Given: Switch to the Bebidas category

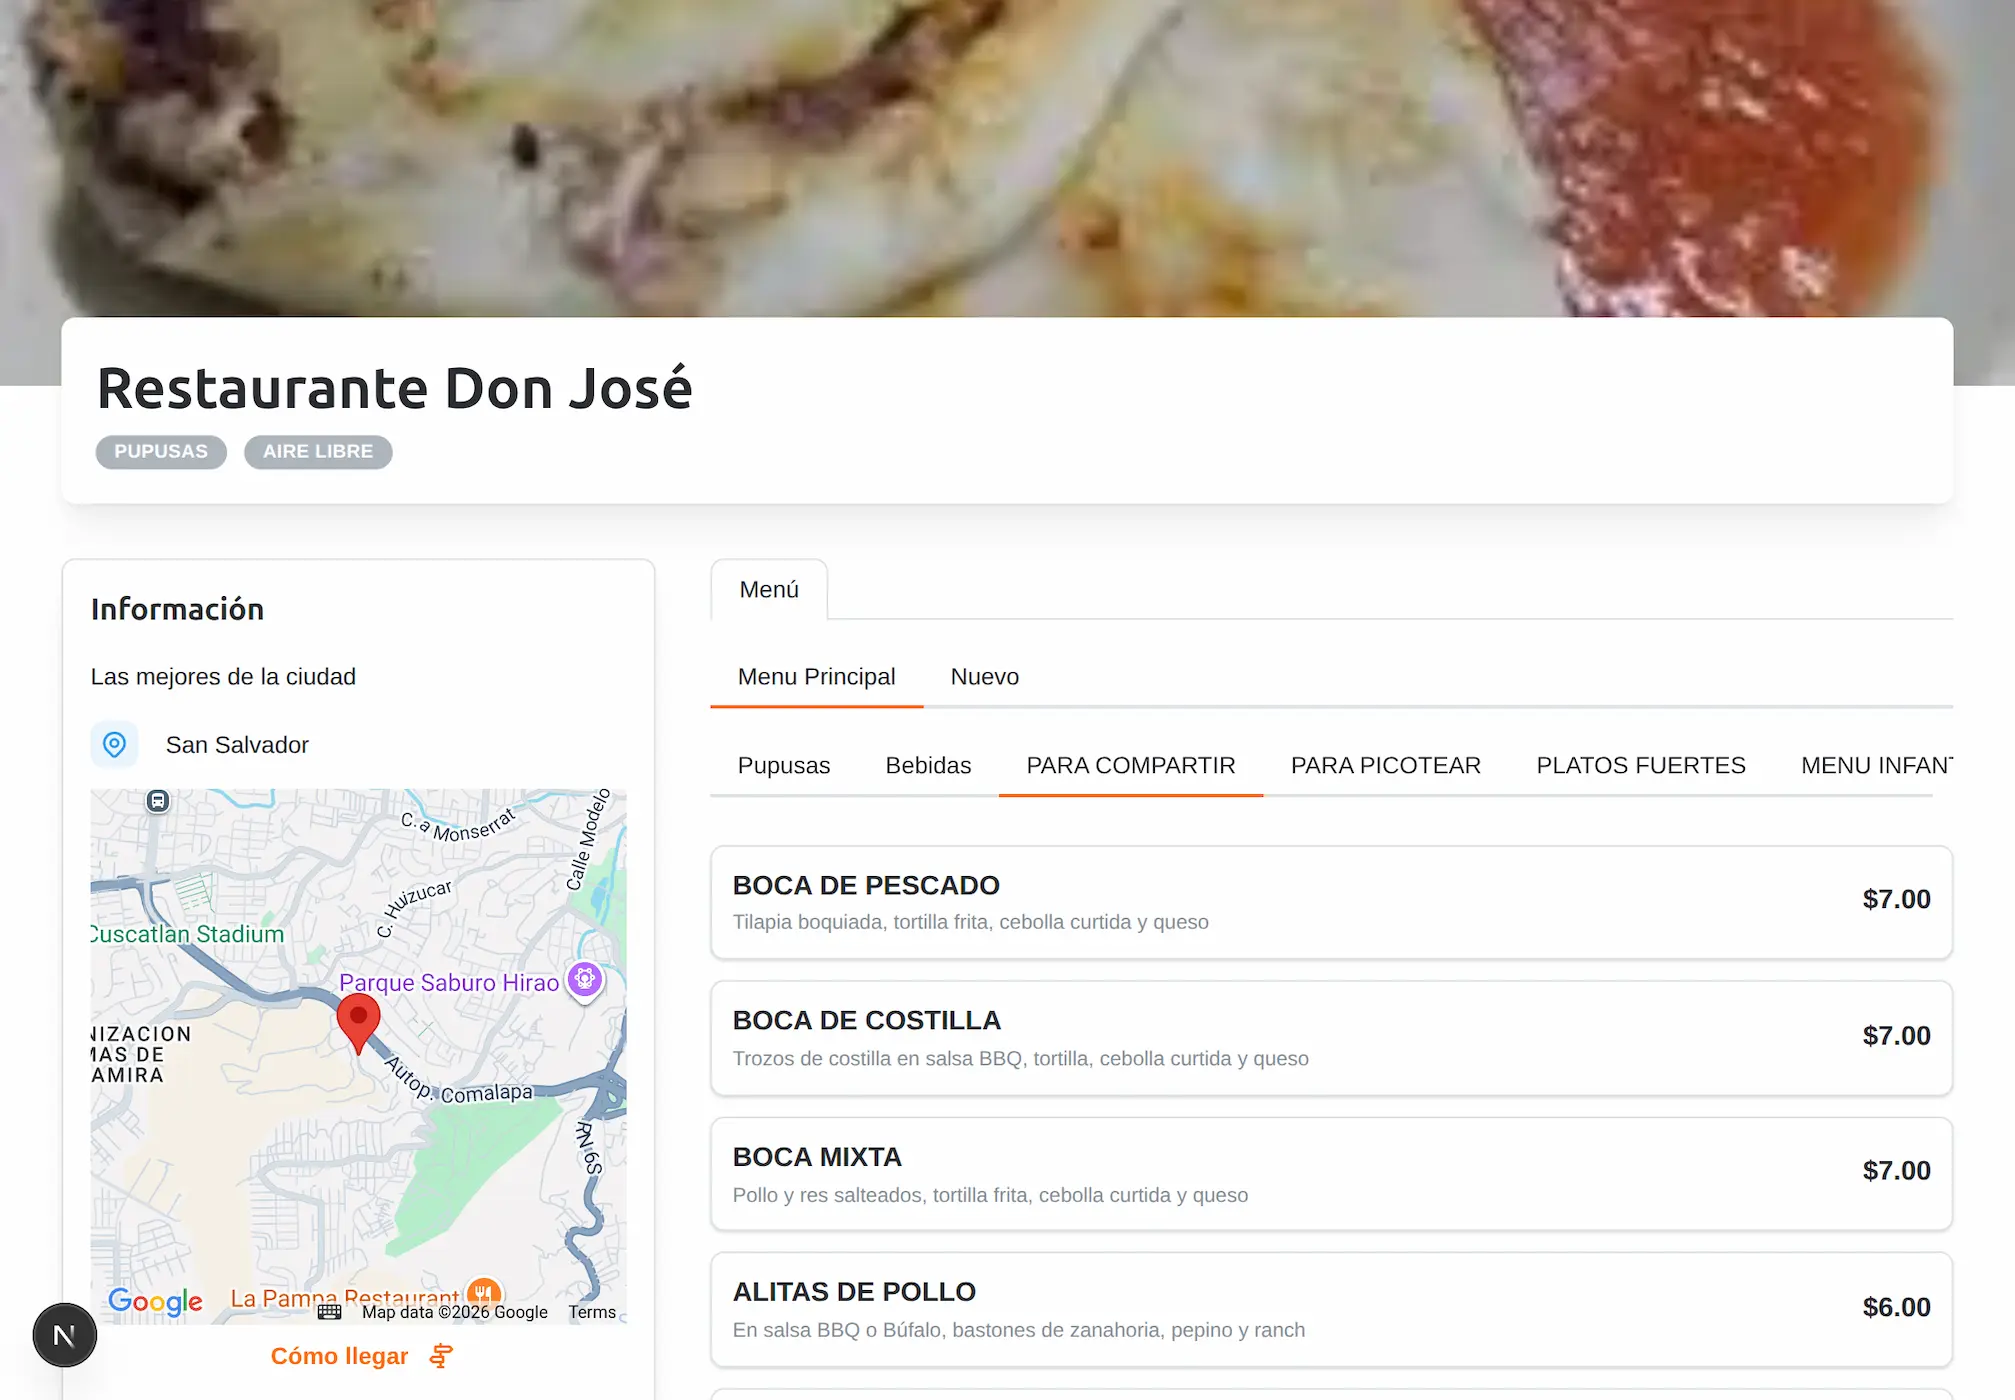Looking at the screenshot, I should 928,765.
